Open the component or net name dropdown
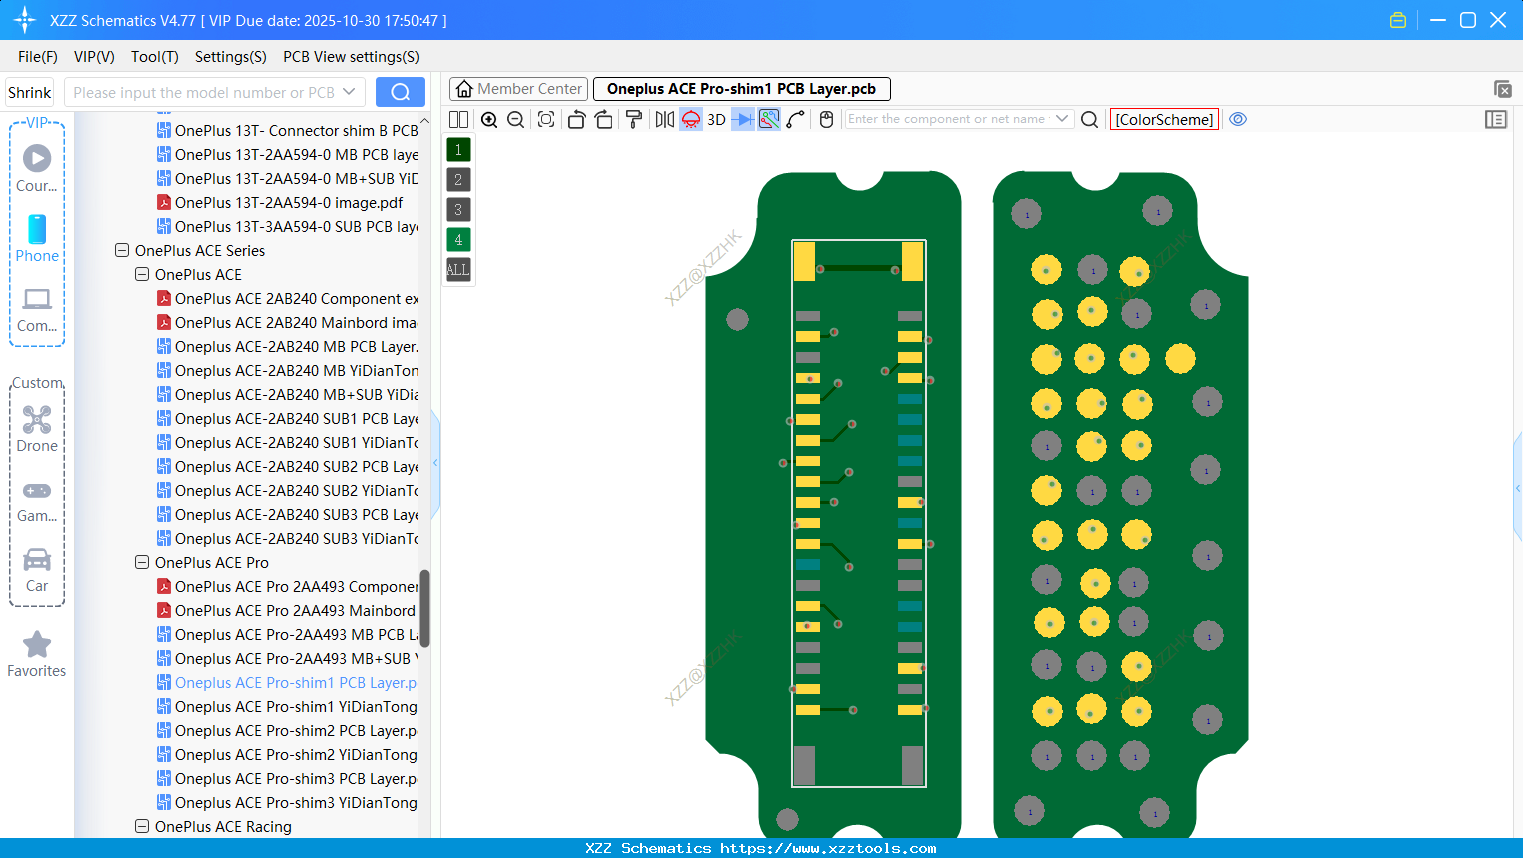Viewport: 1523px width, 858px height. point(1062,119)
